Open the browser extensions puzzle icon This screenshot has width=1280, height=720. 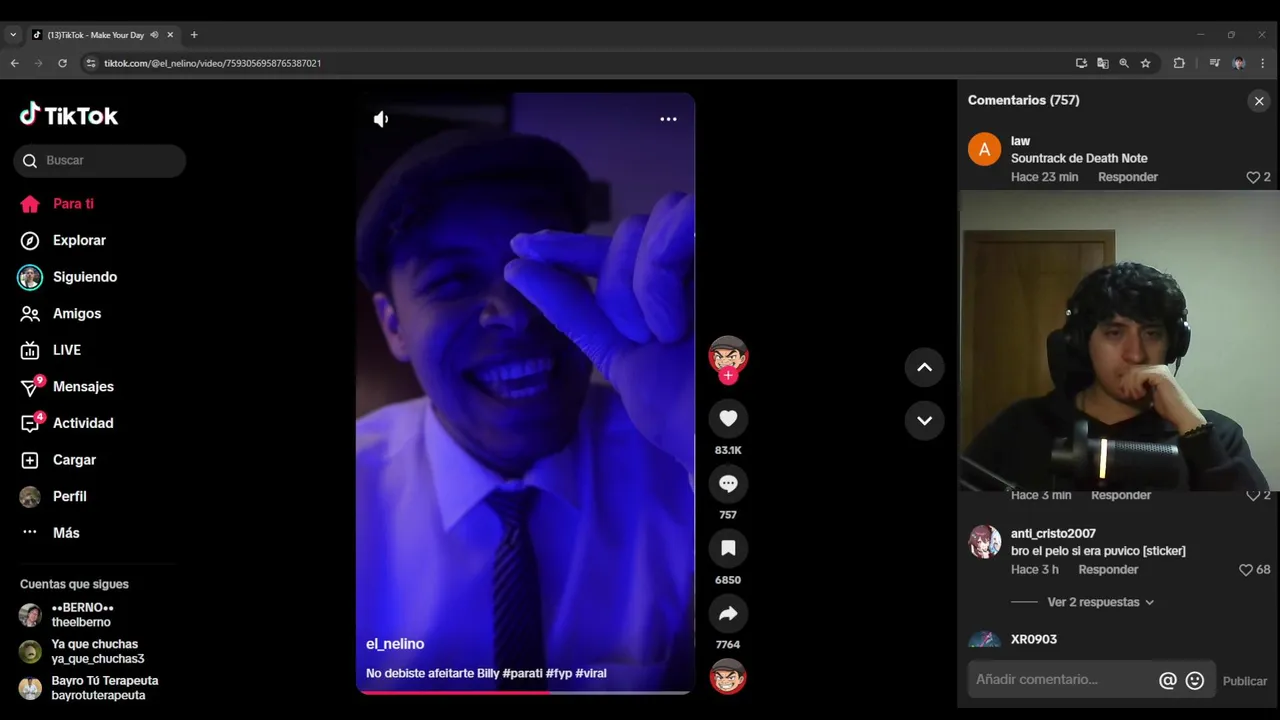pos(1179,63)
